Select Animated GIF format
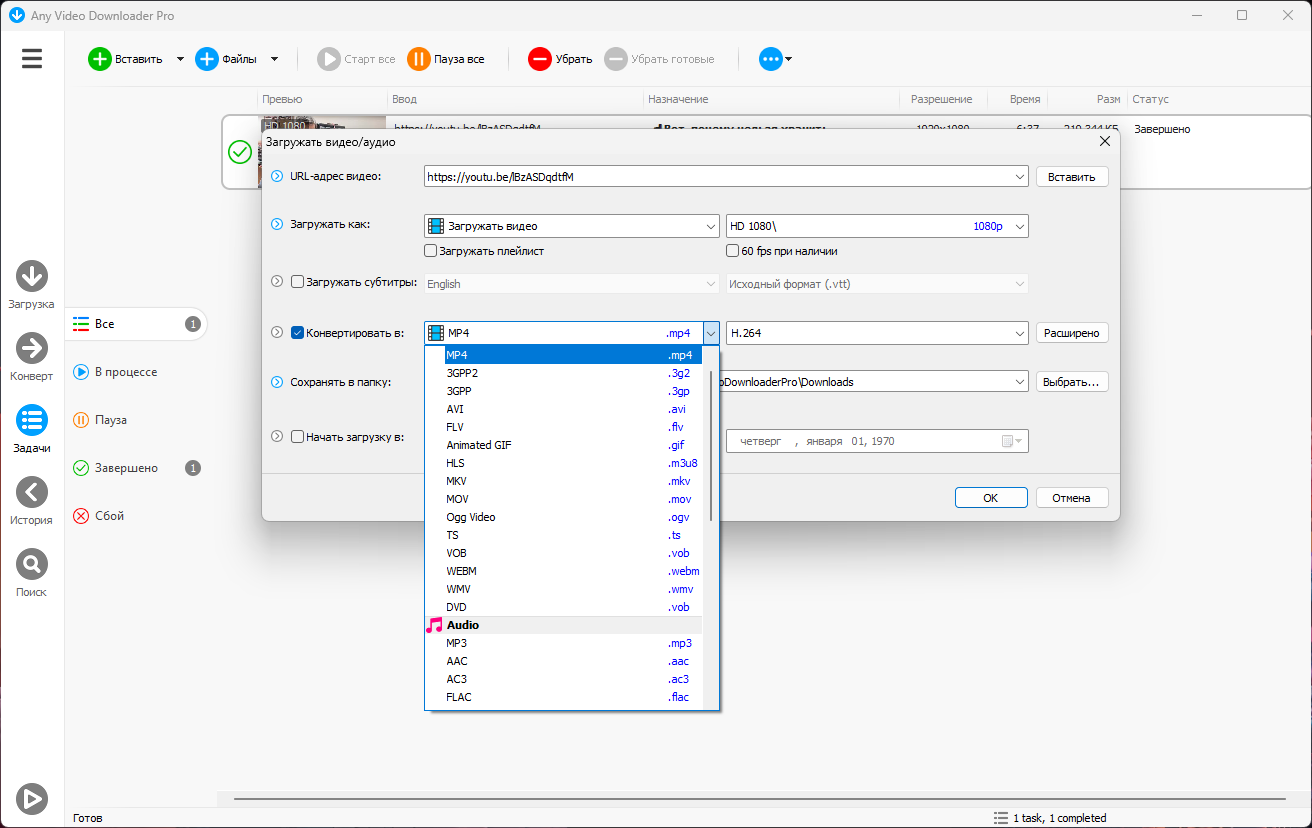The image size is (1312, 828). [x=563, y=445]
